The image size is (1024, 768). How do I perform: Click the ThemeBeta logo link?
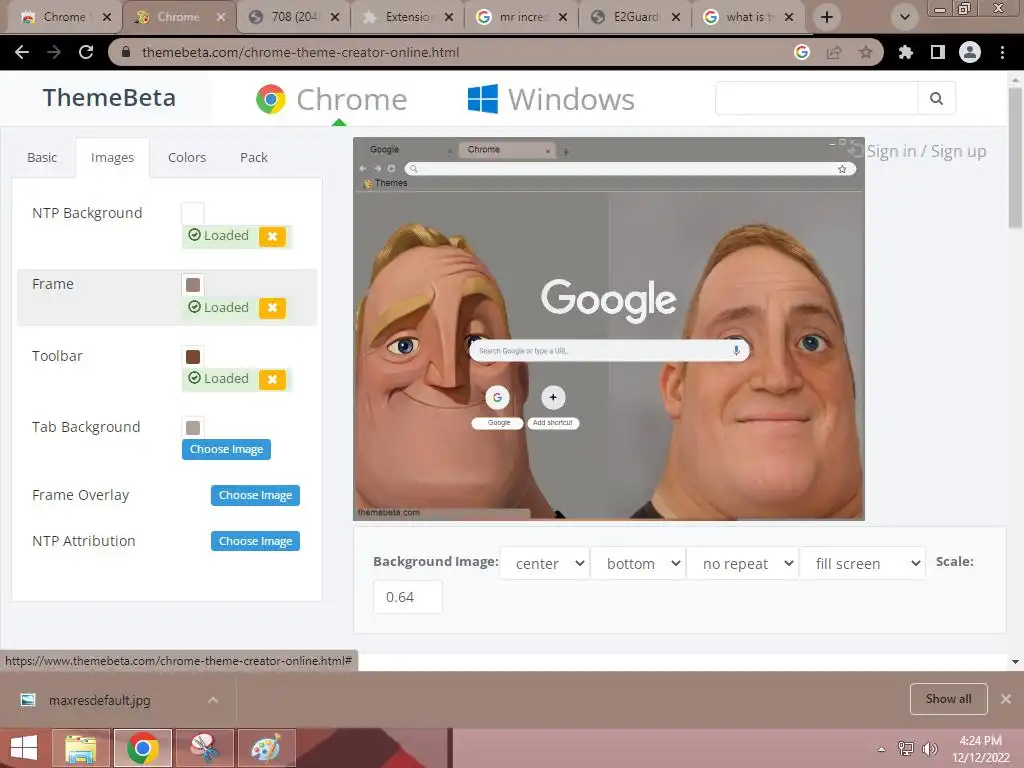[109, 98]
